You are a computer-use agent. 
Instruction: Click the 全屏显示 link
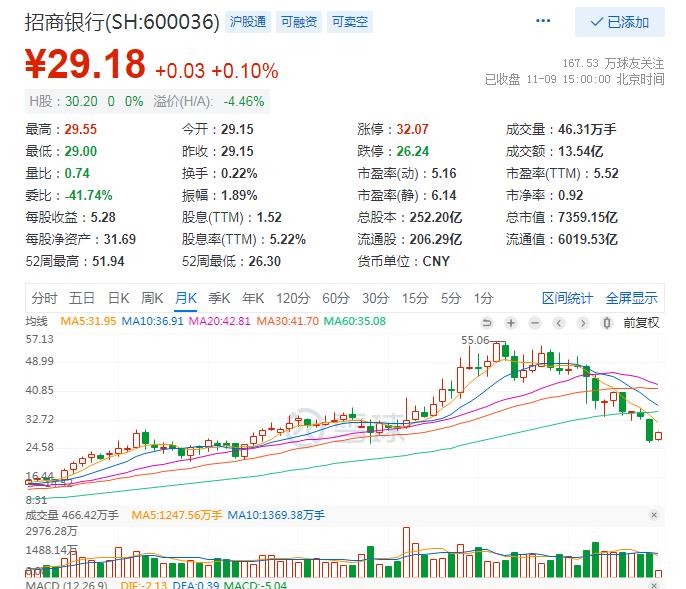click(631, 298)
